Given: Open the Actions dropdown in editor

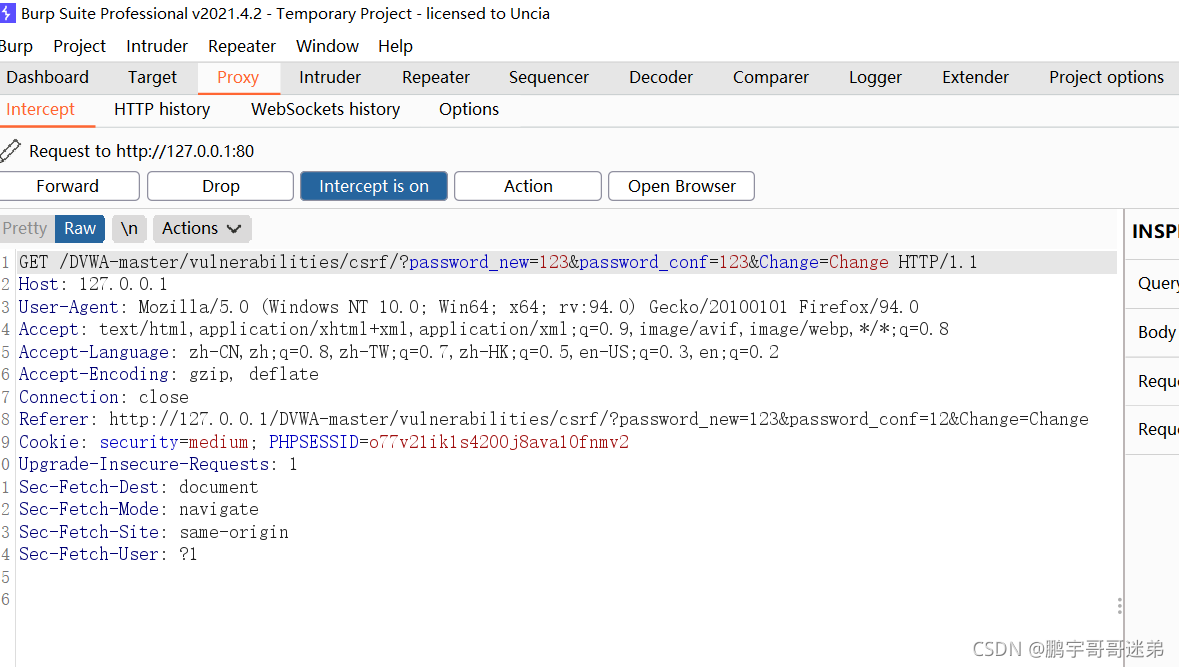Looking at the screenshot, I should 202,229.
